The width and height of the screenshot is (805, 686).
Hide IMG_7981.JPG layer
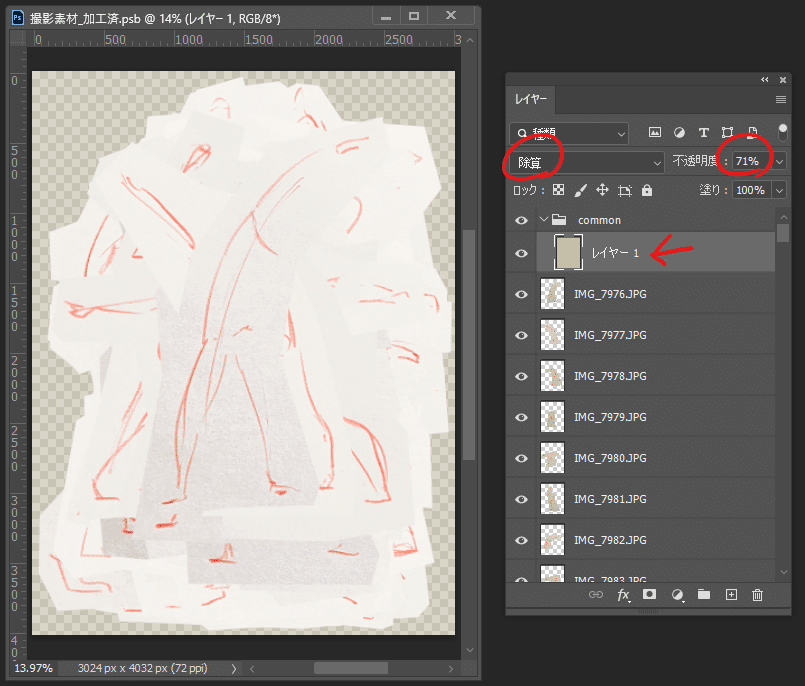pyautogui.click(x=521, y=499)
